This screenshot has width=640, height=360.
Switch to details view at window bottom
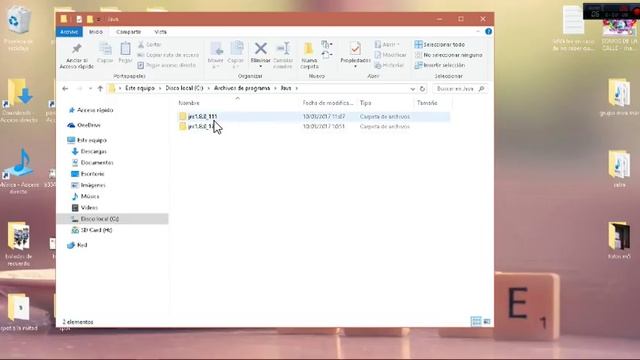476,322
